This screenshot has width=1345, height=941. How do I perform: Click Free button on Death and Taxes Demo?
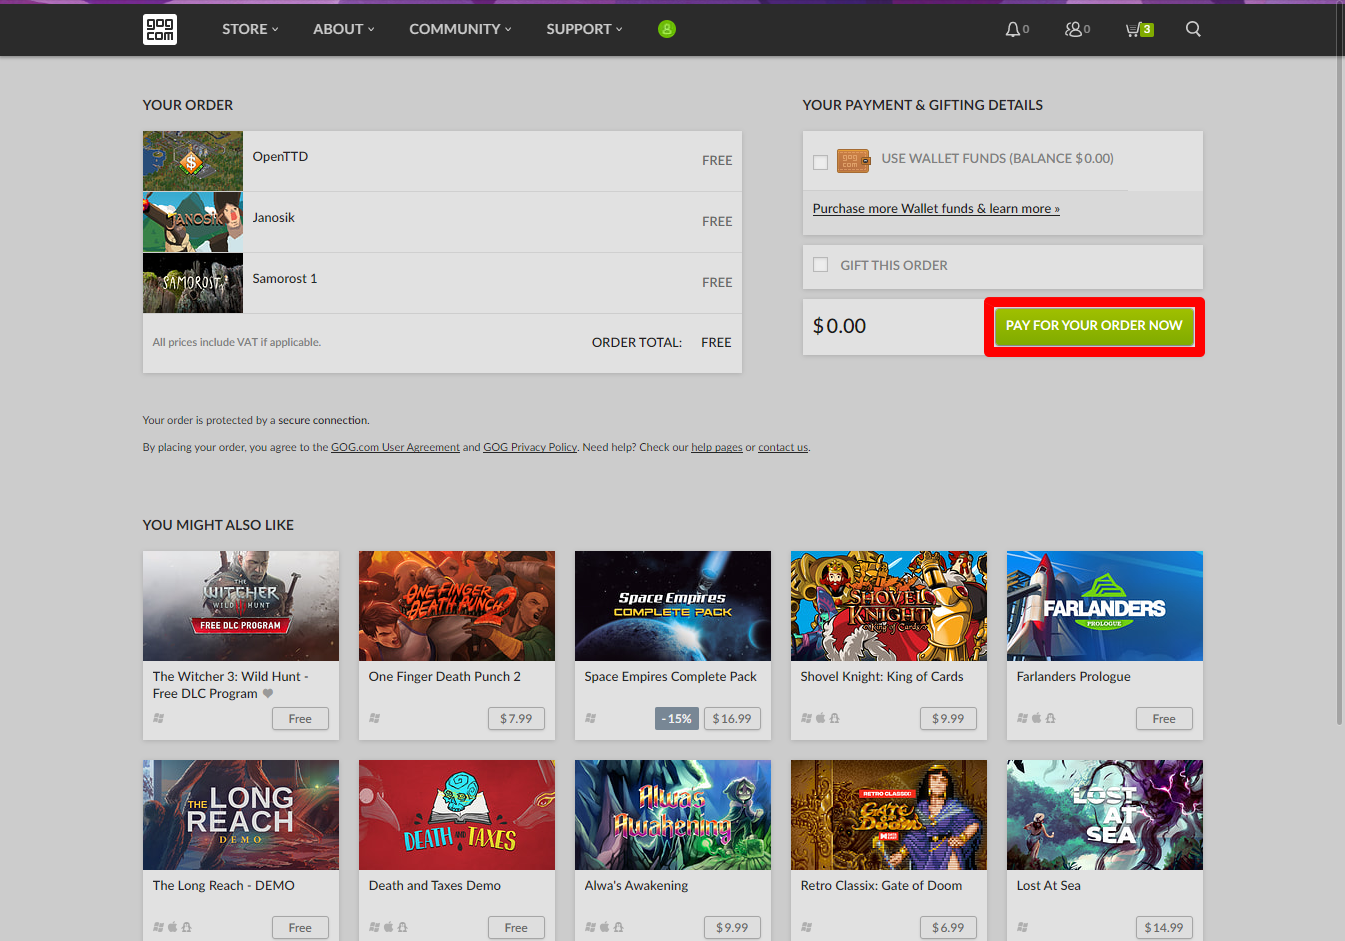[x=516, y=927]
